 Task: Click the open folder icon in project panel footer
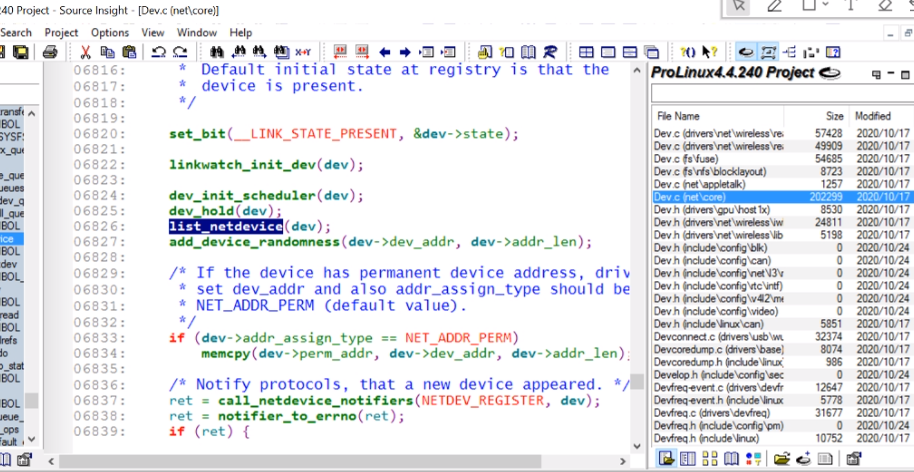(782, 459)
